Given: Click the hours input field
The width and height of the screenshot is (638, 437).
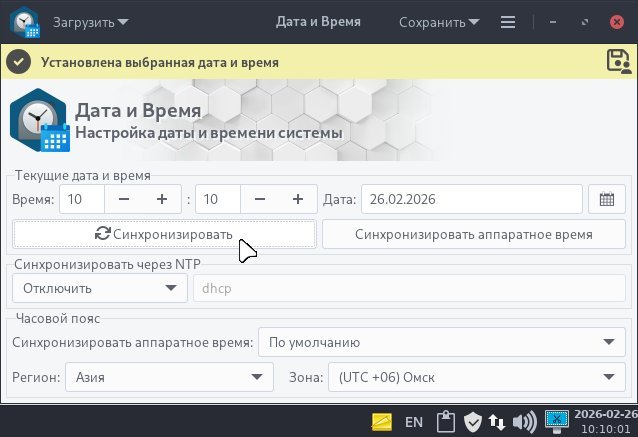Looking at the screenshot, I should coord(82,199).
